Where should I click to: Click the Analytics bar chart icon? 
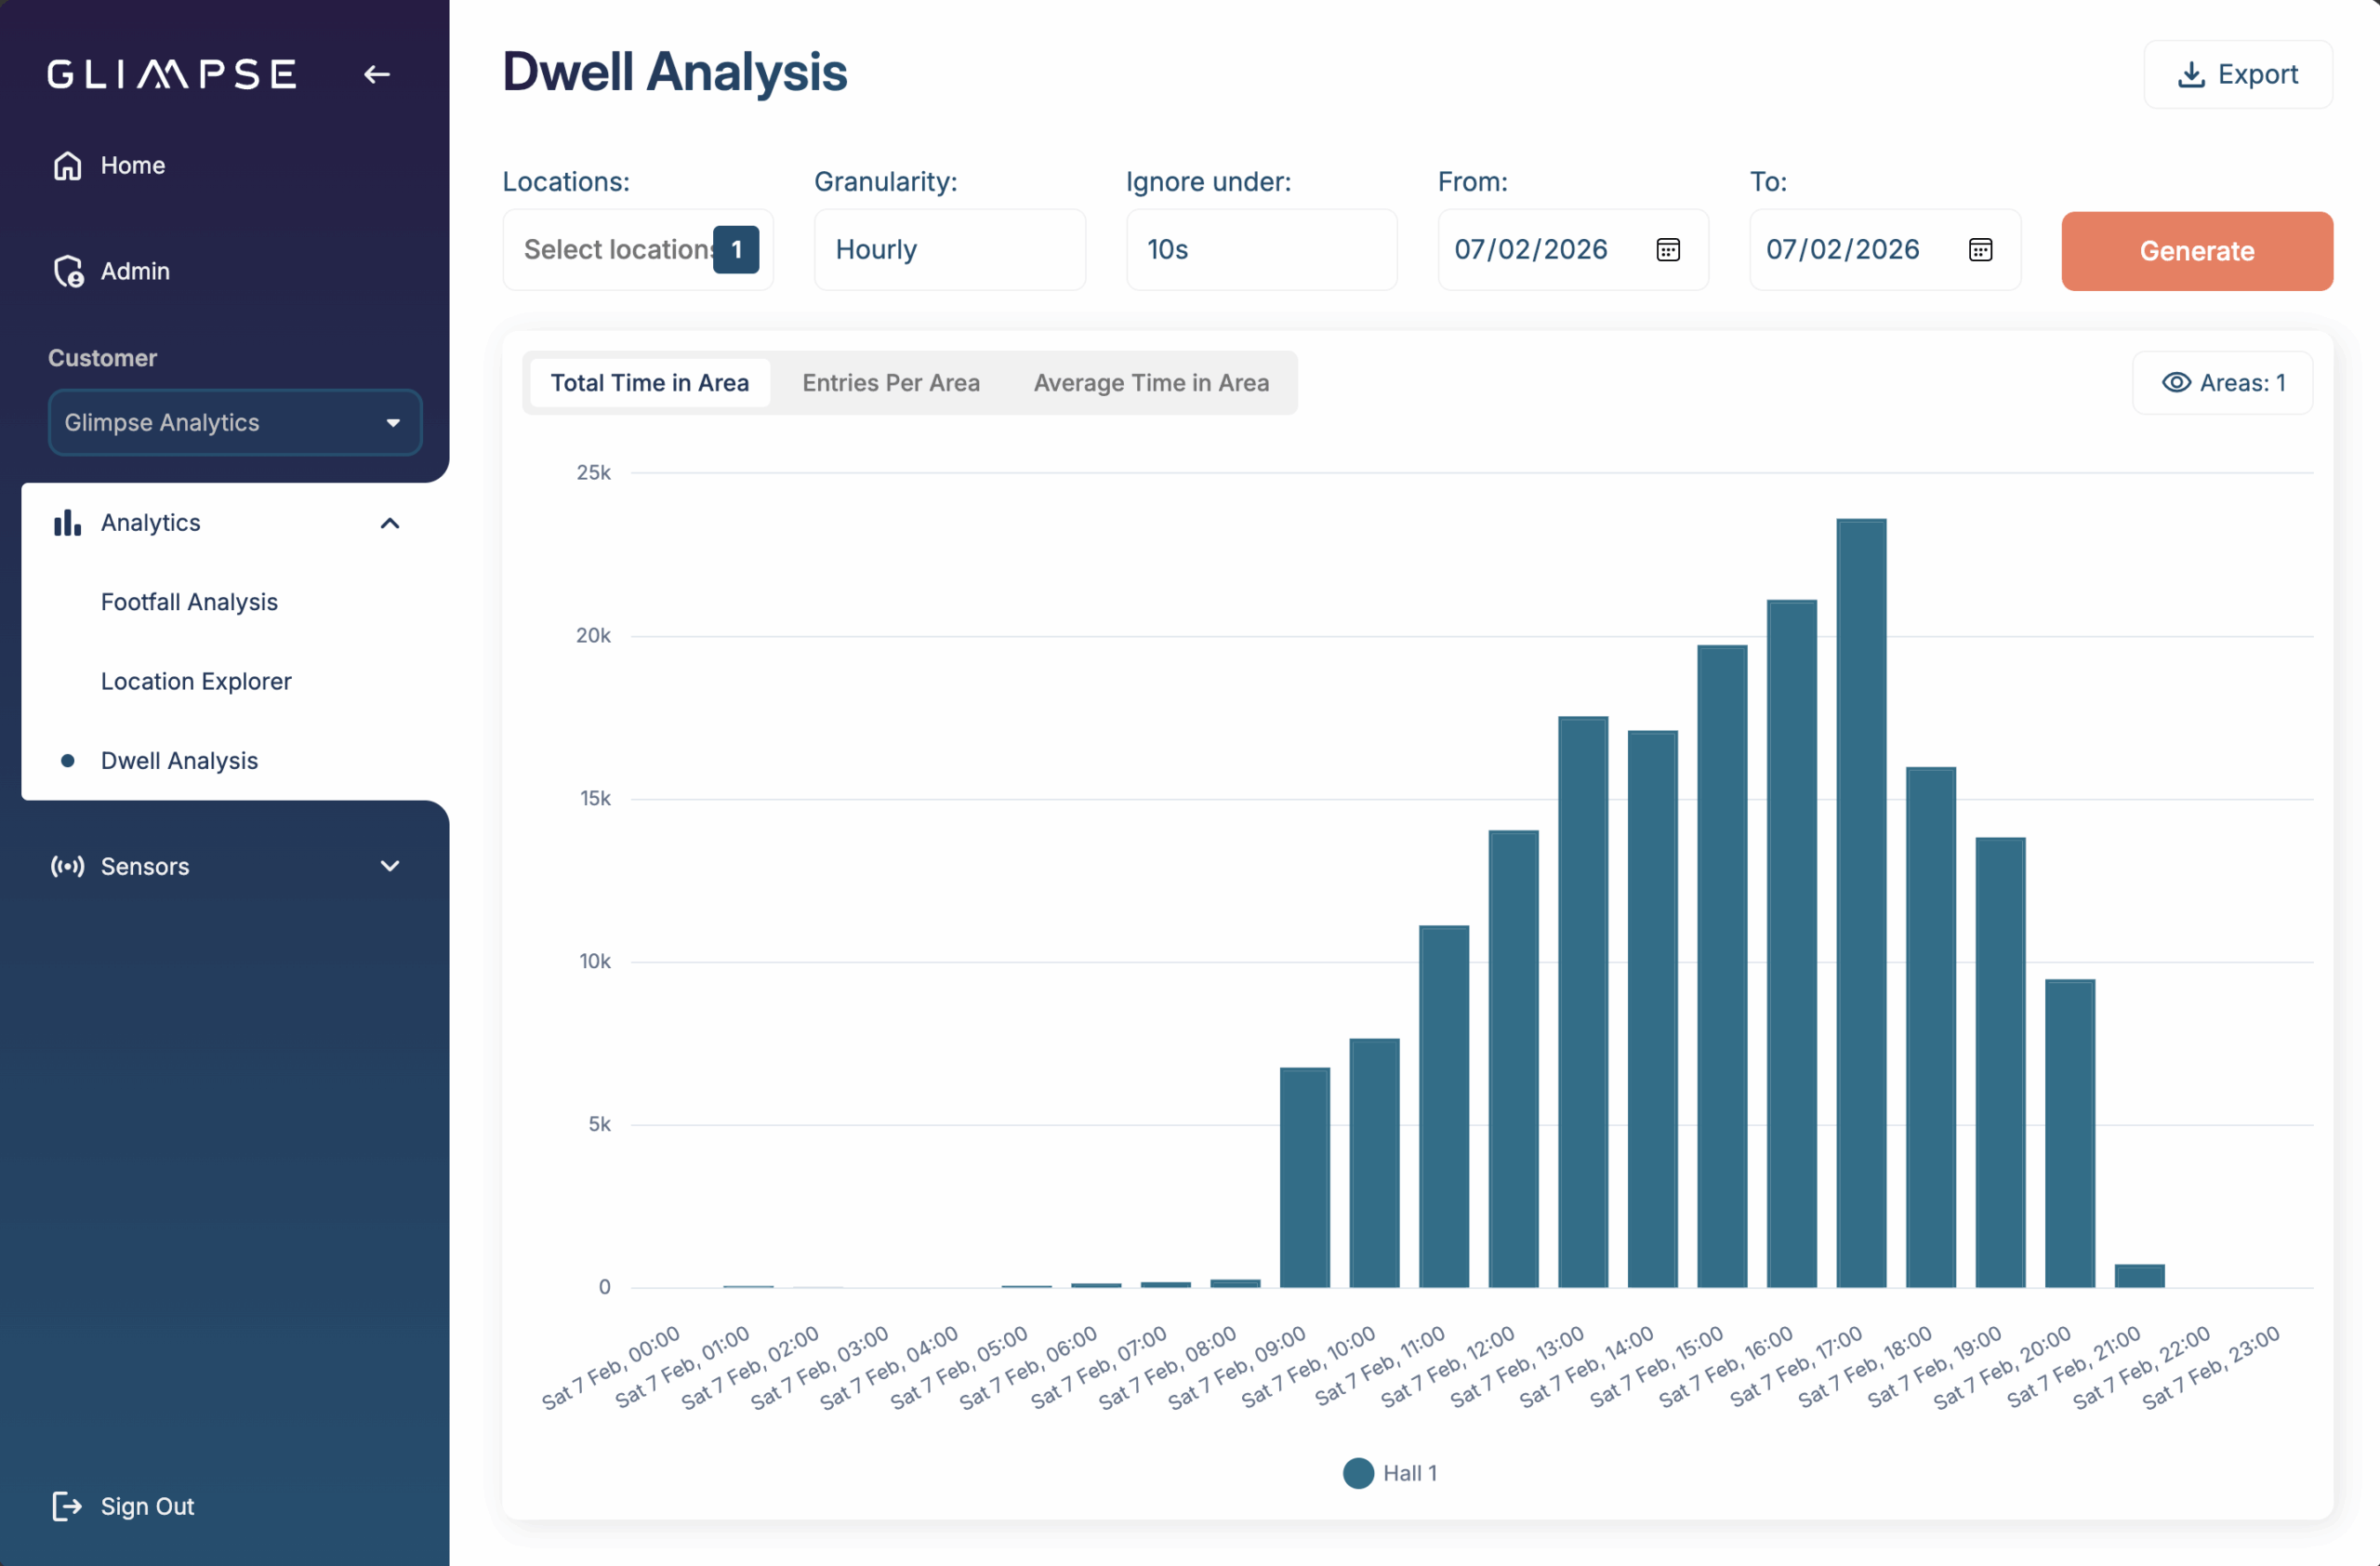tap(67, 523)
